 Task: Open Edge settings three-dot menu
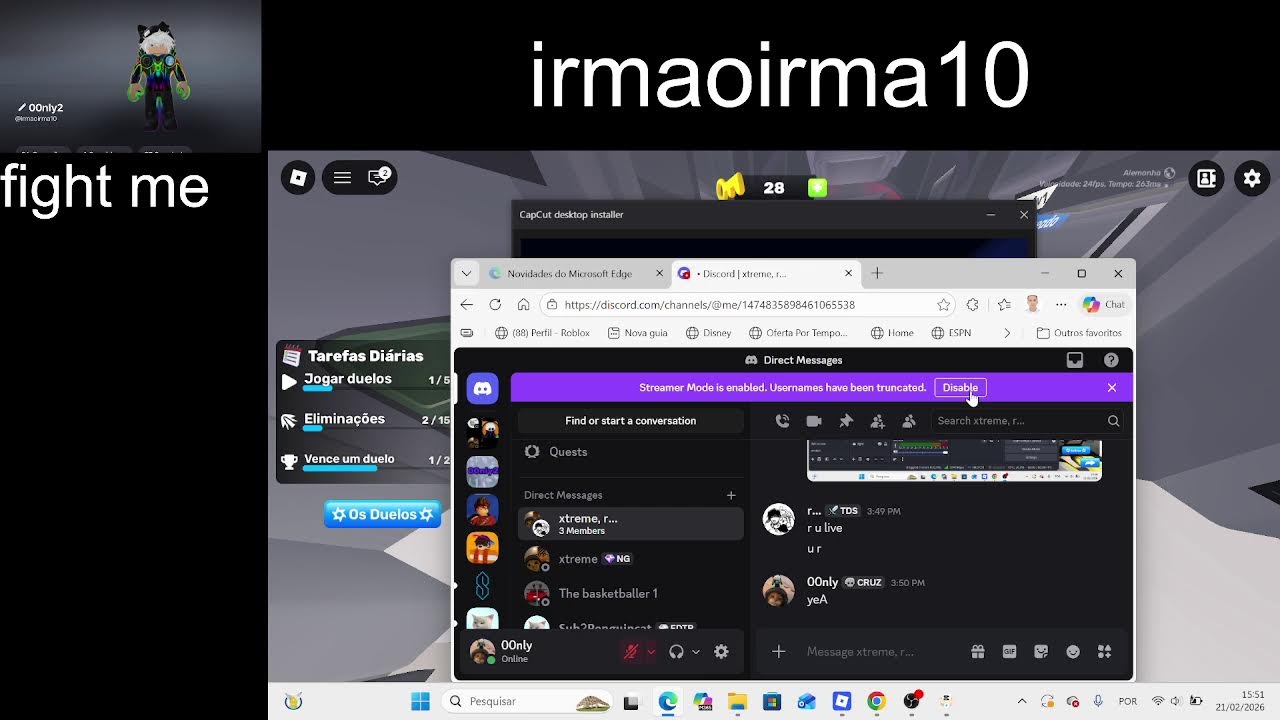point(1061,304)
